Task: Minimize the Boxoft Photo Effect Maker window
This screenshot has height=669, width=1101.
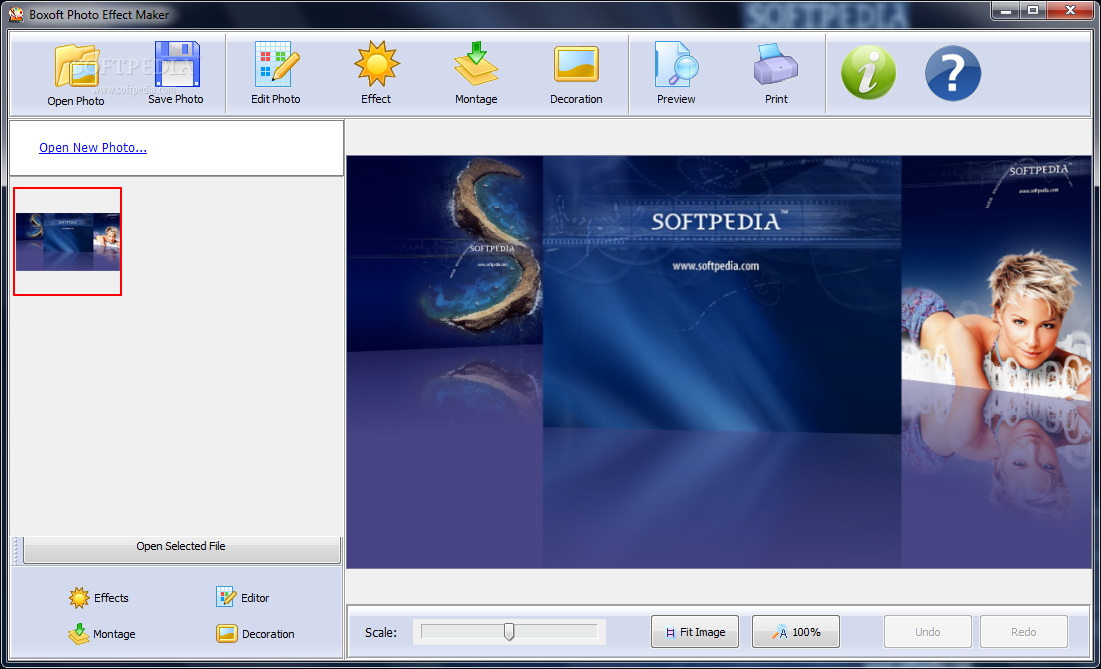Action: [1006, 10]
